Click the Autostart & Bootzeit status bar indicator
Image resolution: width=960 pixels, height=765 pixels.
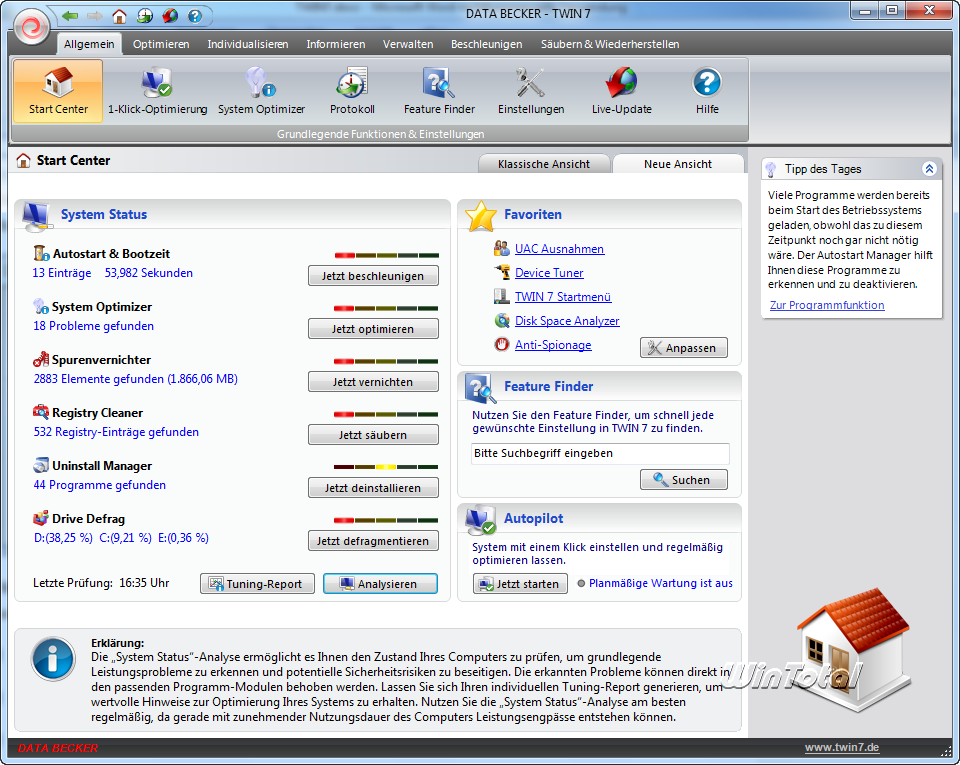pyautogui.click(x=386, y=255)
